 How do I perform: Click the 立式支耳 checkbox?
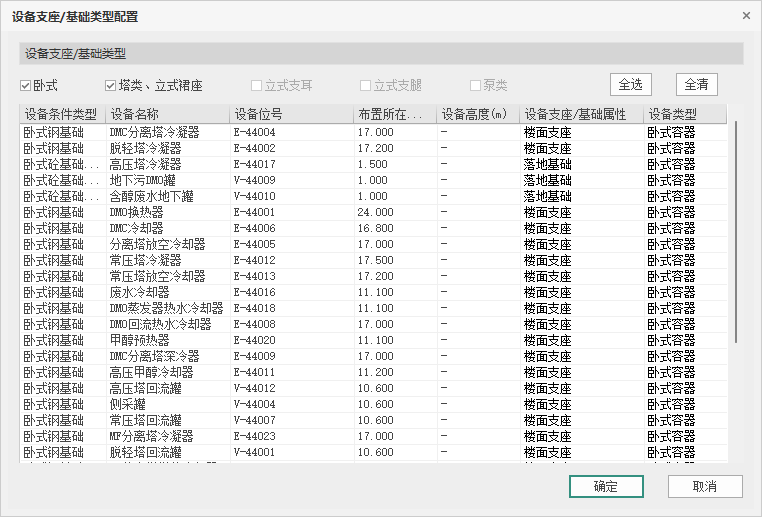coord(257,86)
